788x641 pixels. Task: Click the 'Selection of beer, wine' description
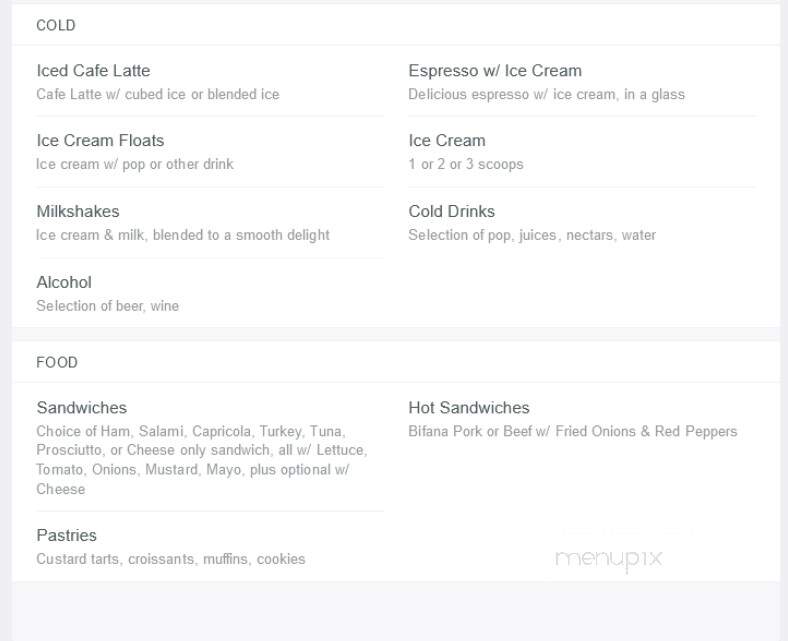coord(108,306)
